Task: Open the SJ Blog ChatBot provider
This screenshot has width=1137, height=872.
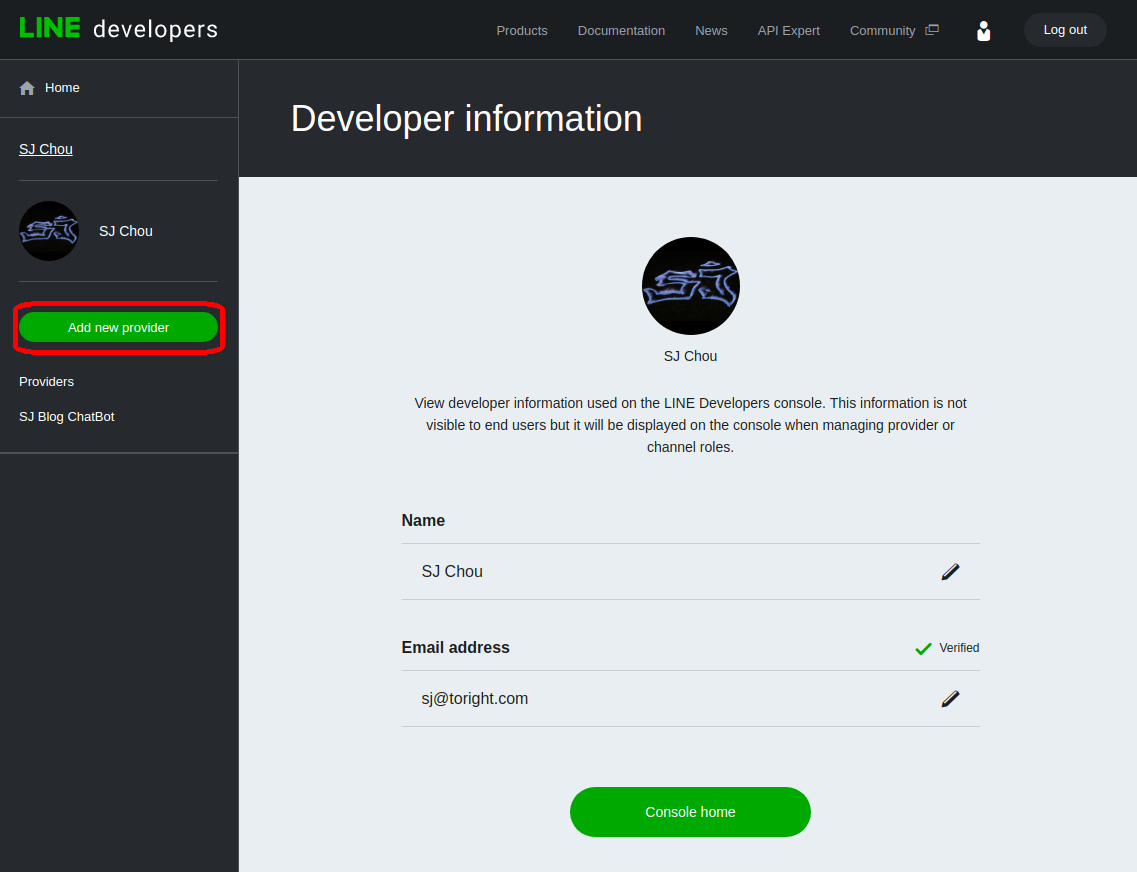Action: (67, 417)
